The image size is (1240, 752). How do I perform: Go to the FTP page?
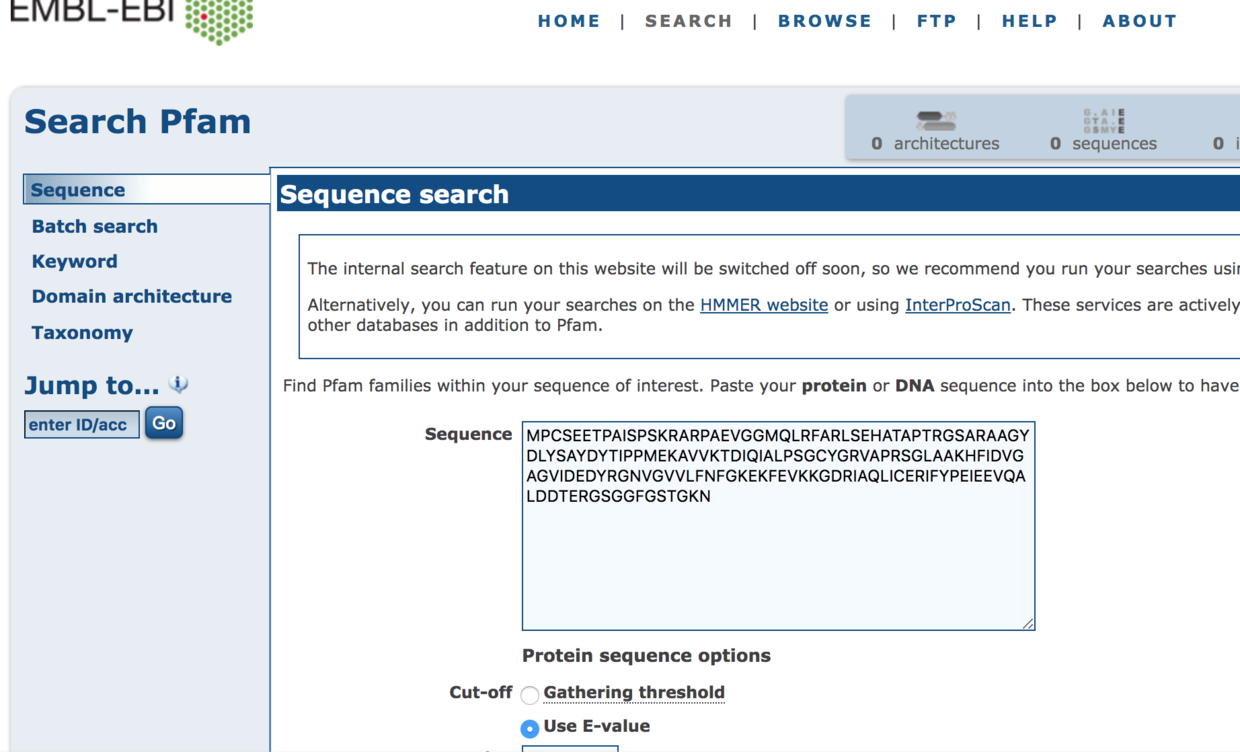pos(937,21)
